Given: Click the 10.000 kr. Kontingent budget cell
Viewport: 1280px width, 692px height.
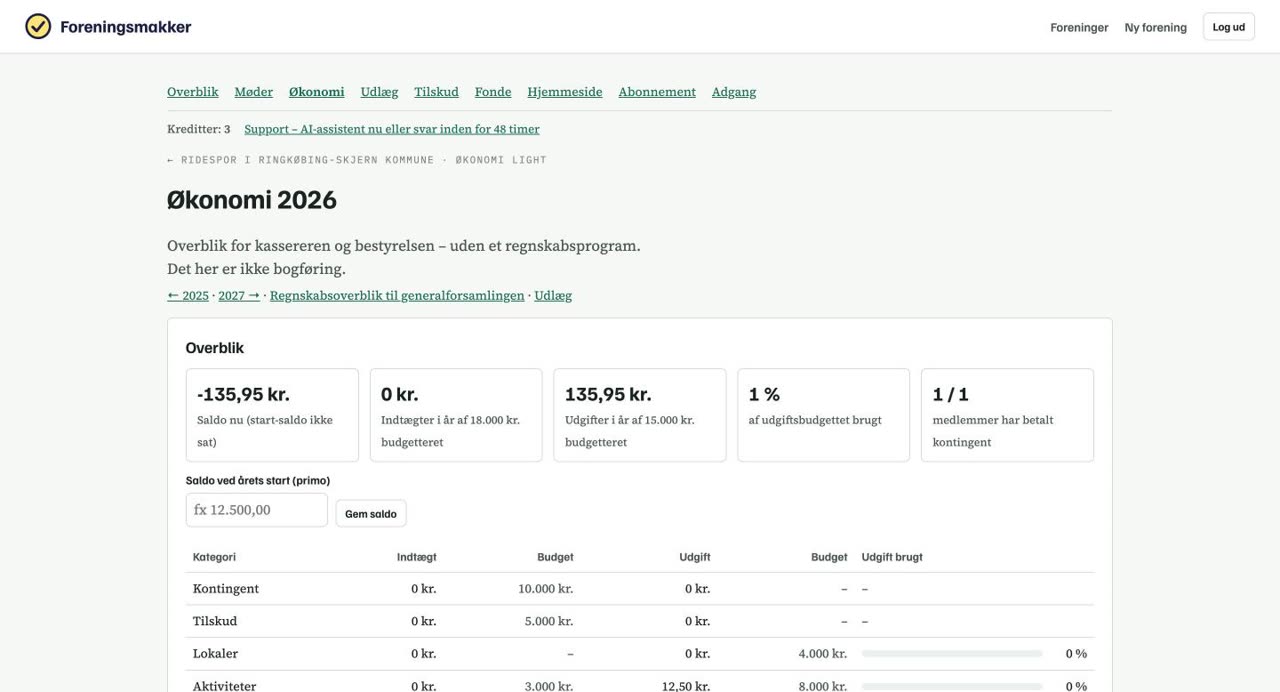Looking at the screenshot, I should coord(546,589).
